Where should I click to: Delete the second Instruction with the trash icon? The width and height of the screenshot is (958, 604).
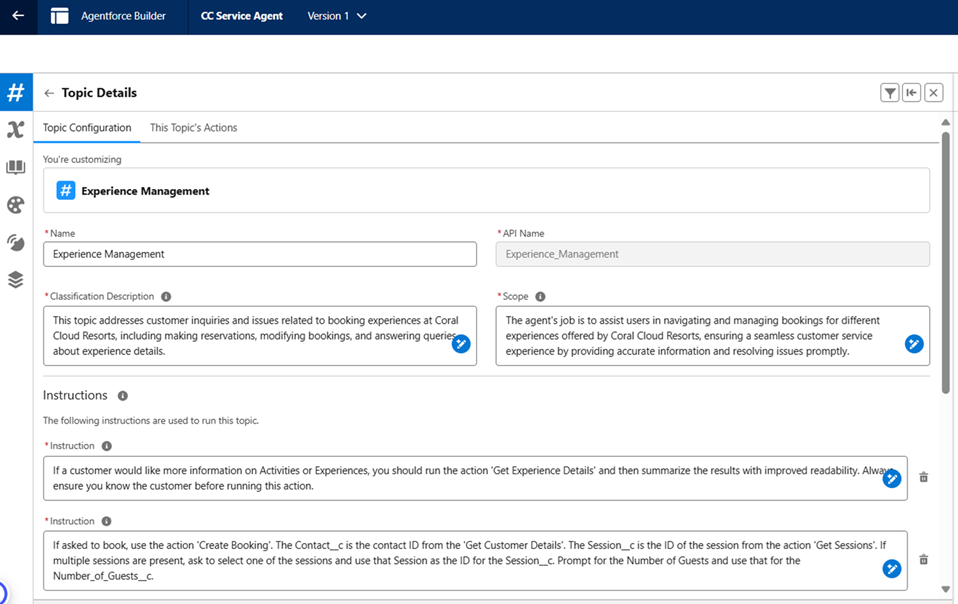point(924,559)
